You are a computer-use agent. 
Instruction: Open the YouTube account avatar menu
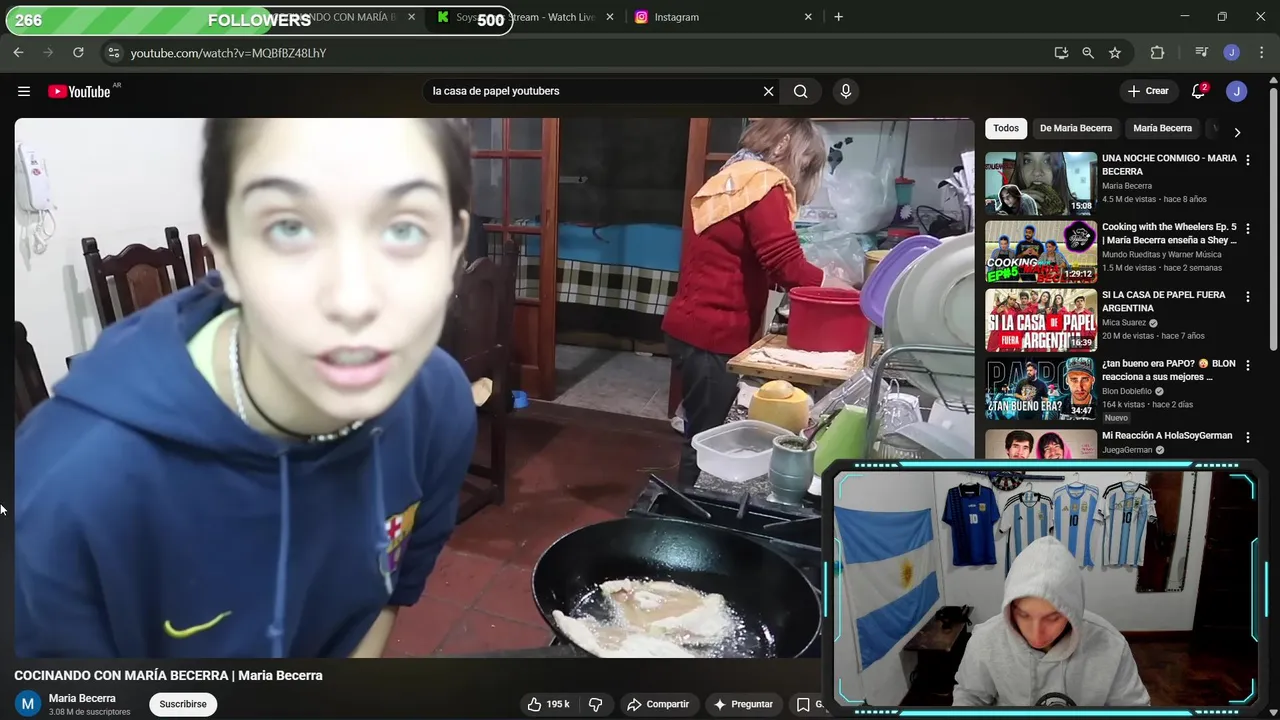click(x=1237, y=91)
